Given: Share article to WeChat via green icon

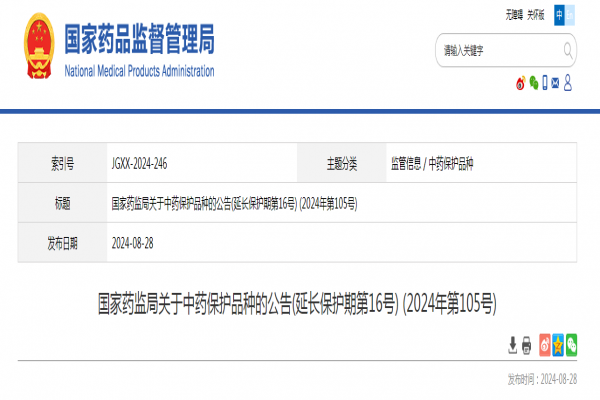Looking at the screenshot, I should pyautogui.click(x=571, y=345).
